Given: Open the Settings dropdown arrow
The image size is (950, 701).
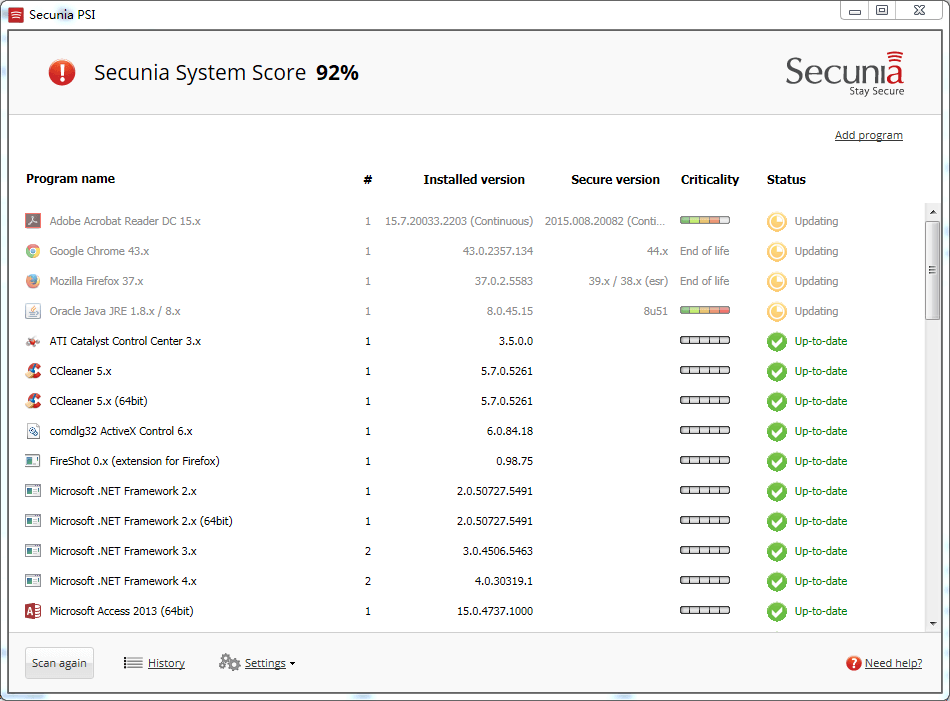Looking at the screenshot, I should (x=293, y=663).
